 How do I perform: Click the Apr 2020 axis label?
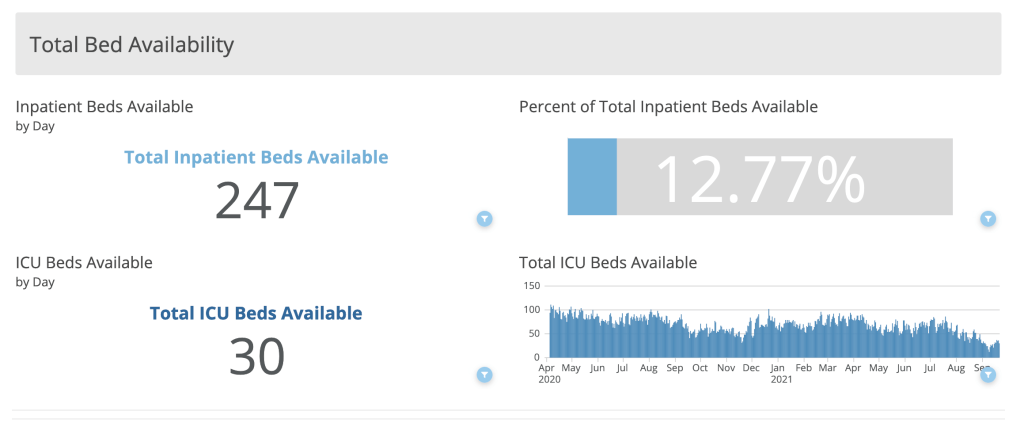(549, 373)
